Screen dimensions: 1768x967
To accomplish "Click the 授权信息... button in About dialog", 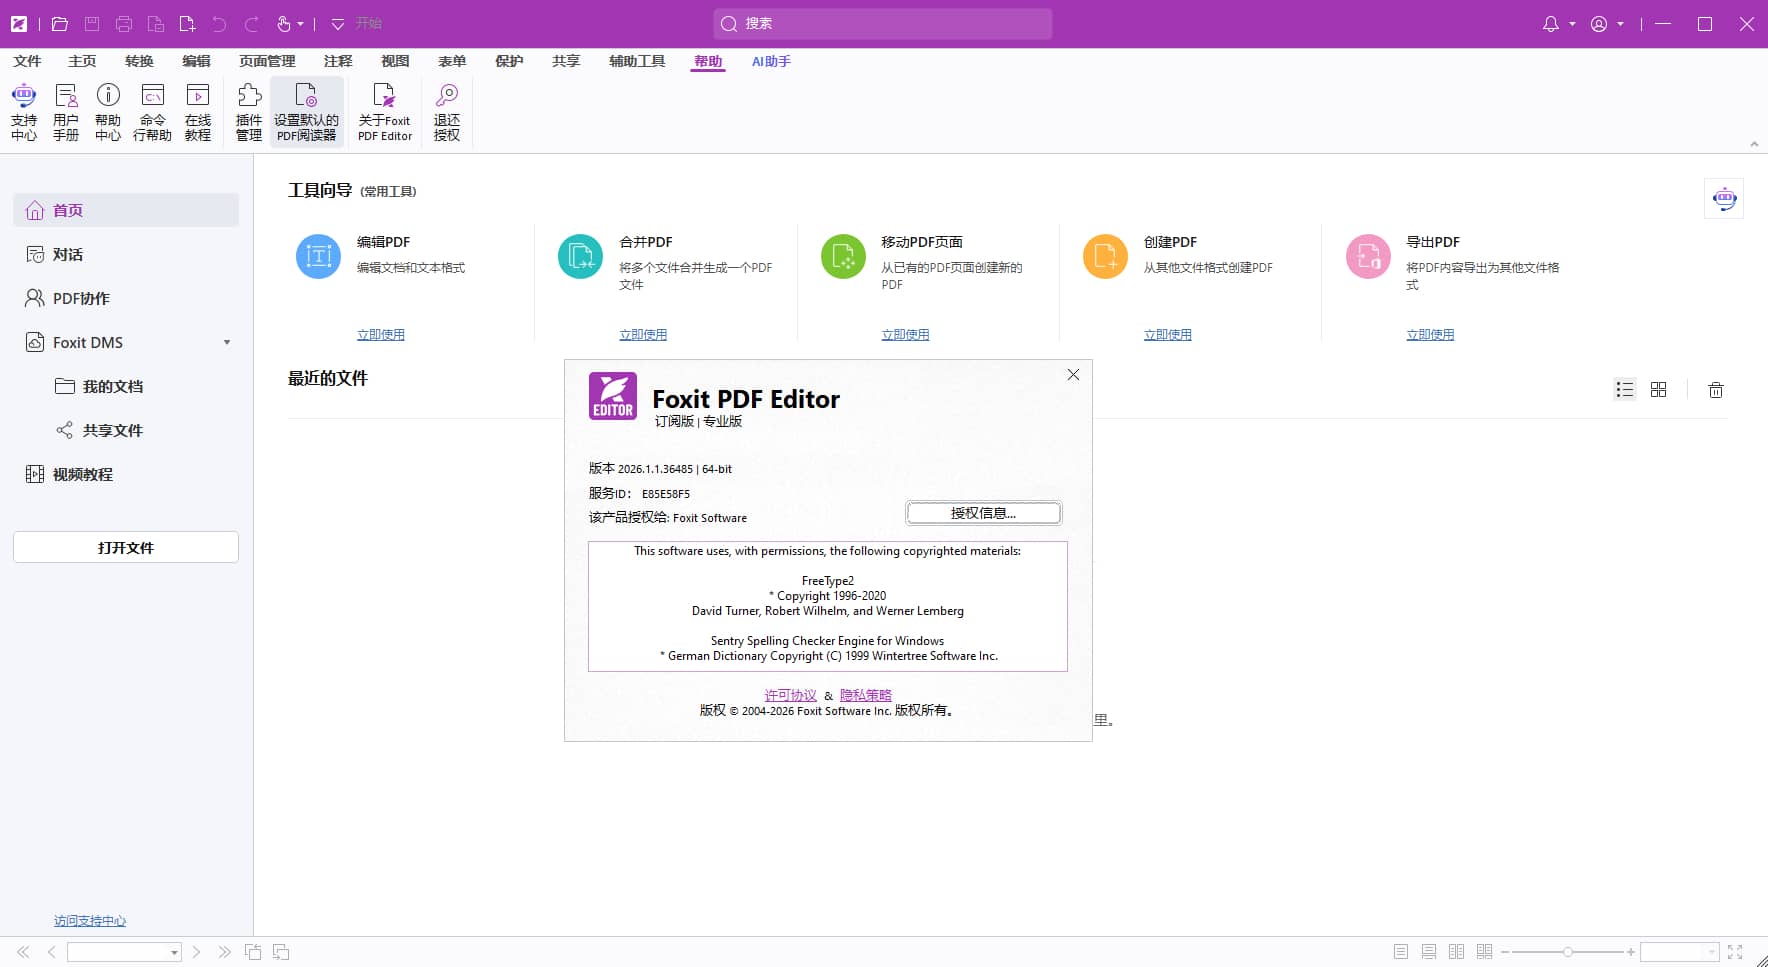I will pos(983,513).
